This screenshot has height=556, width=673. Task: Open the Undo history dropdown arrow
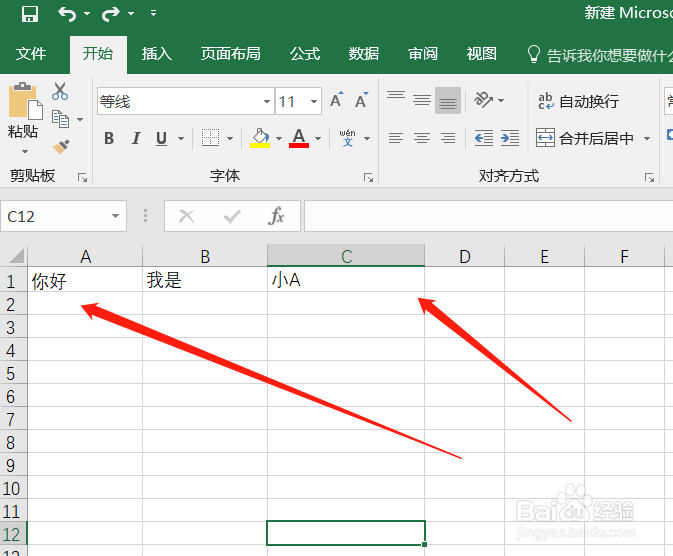click(x=87, y=14)
